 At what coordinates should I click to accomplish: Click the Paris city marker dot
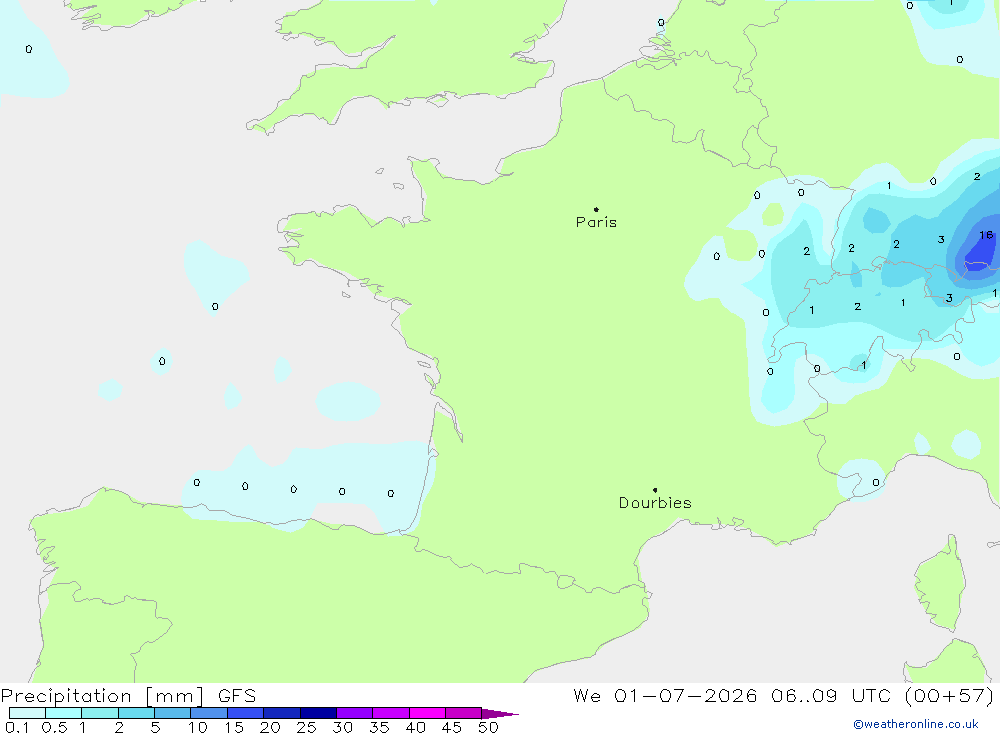[x=596, y=209]
